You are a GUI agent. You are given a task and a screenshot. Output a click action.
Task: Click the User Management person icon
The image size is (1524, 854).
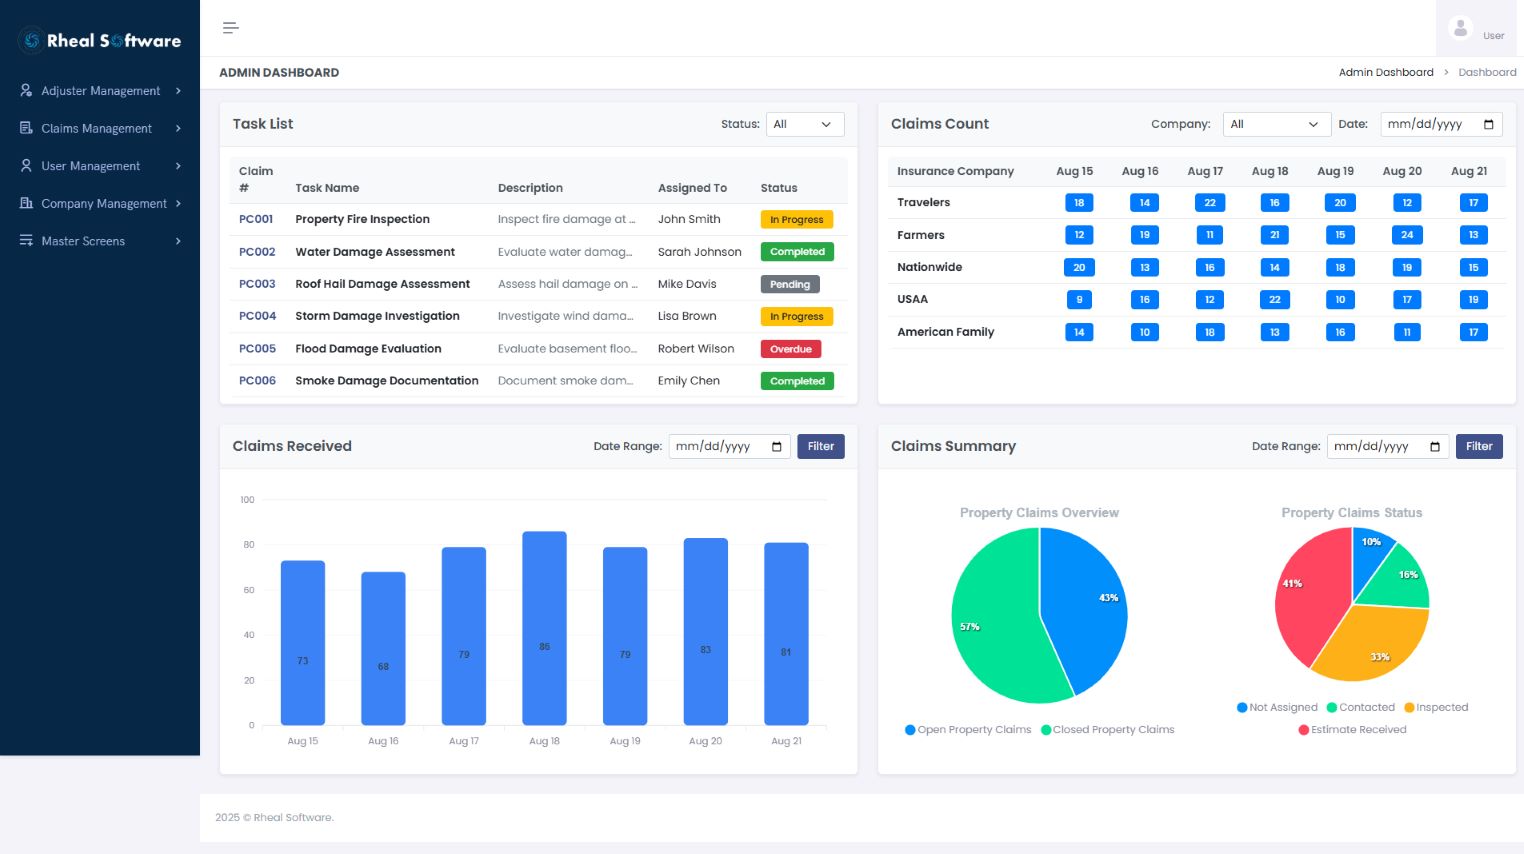tap(26, 166)
